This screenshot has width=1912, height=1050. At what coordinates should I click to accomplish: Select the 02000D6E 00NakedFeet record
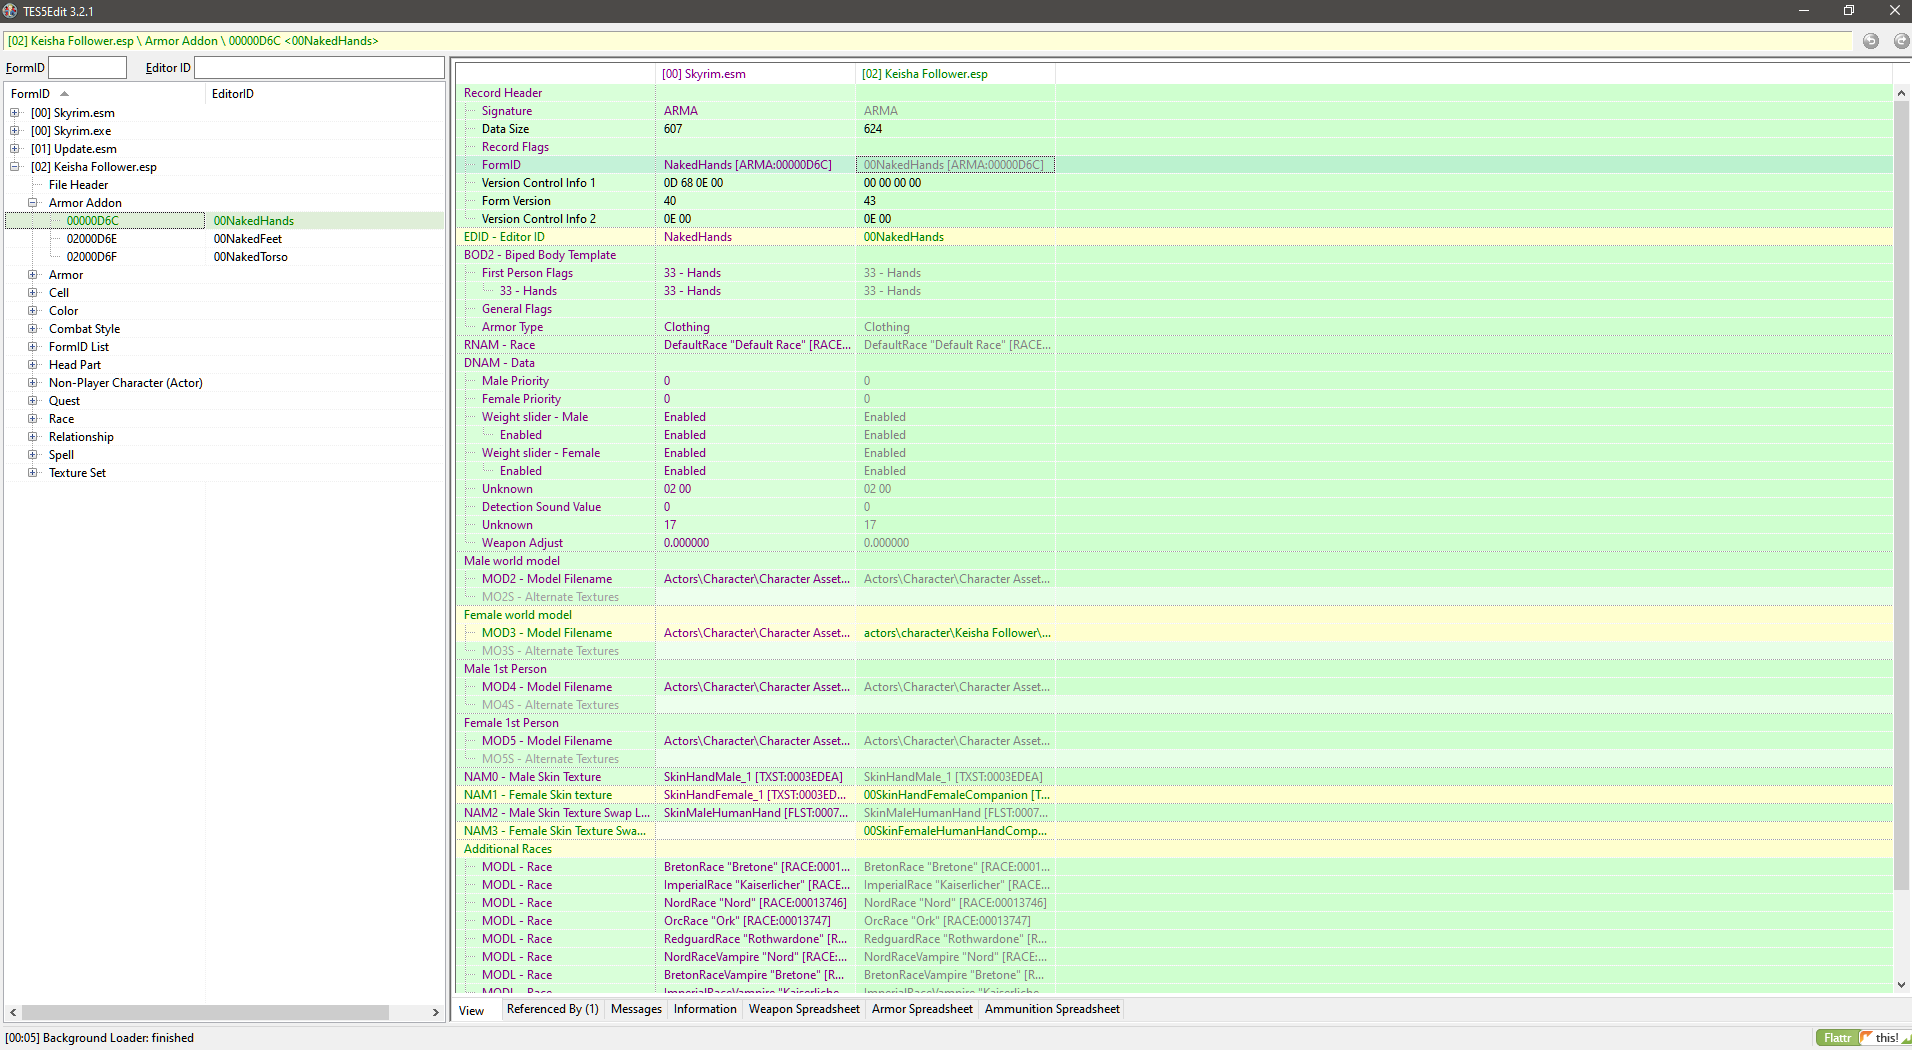[x=224, y=239]
